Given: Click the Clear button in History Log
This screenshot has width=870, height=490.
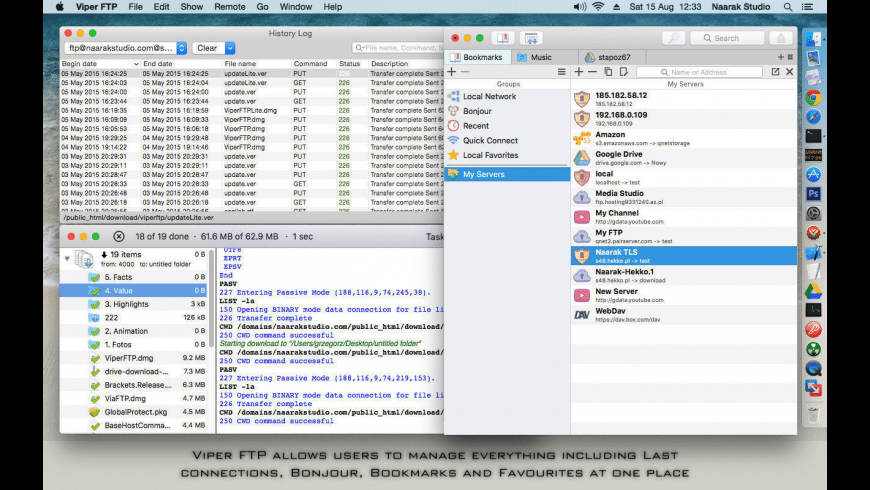Looking at the screenshot, I should click(x=208, y=48).
